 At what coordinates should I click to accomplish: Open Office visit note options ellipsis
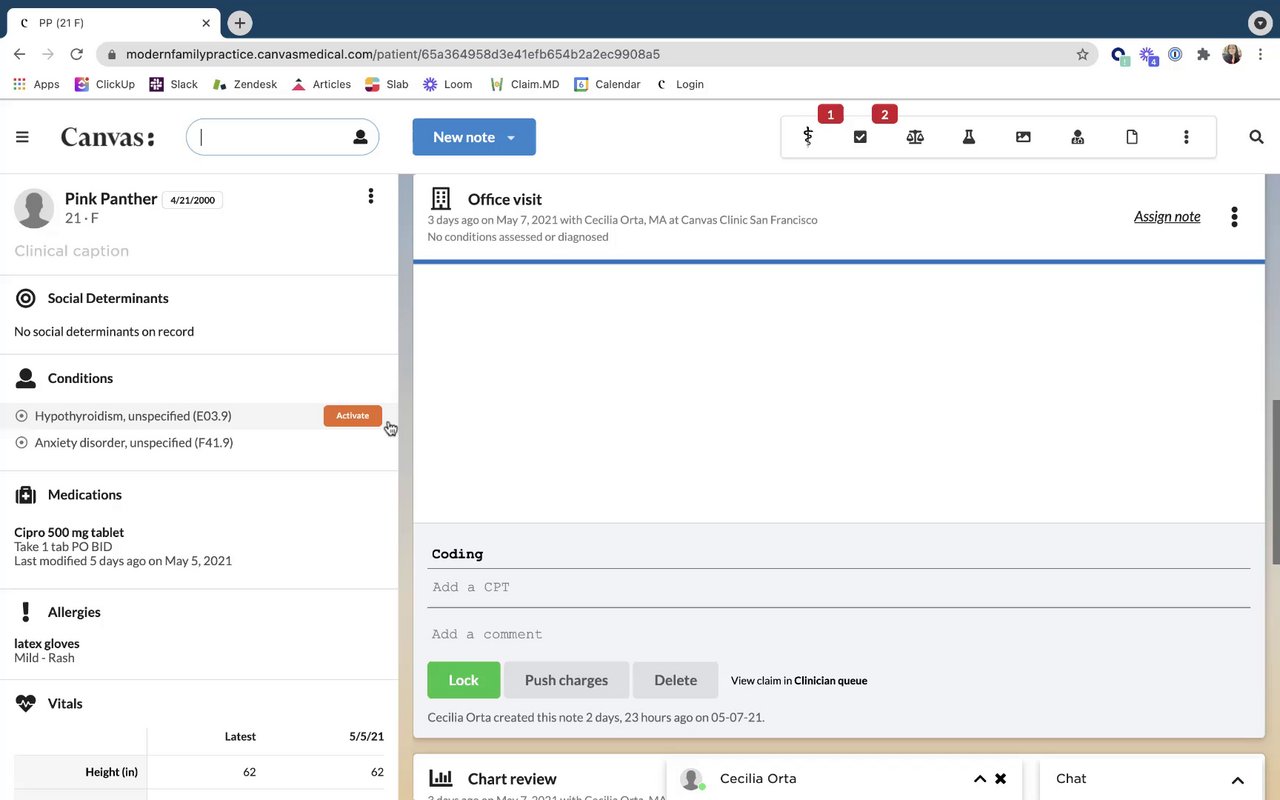point(1235,216)
